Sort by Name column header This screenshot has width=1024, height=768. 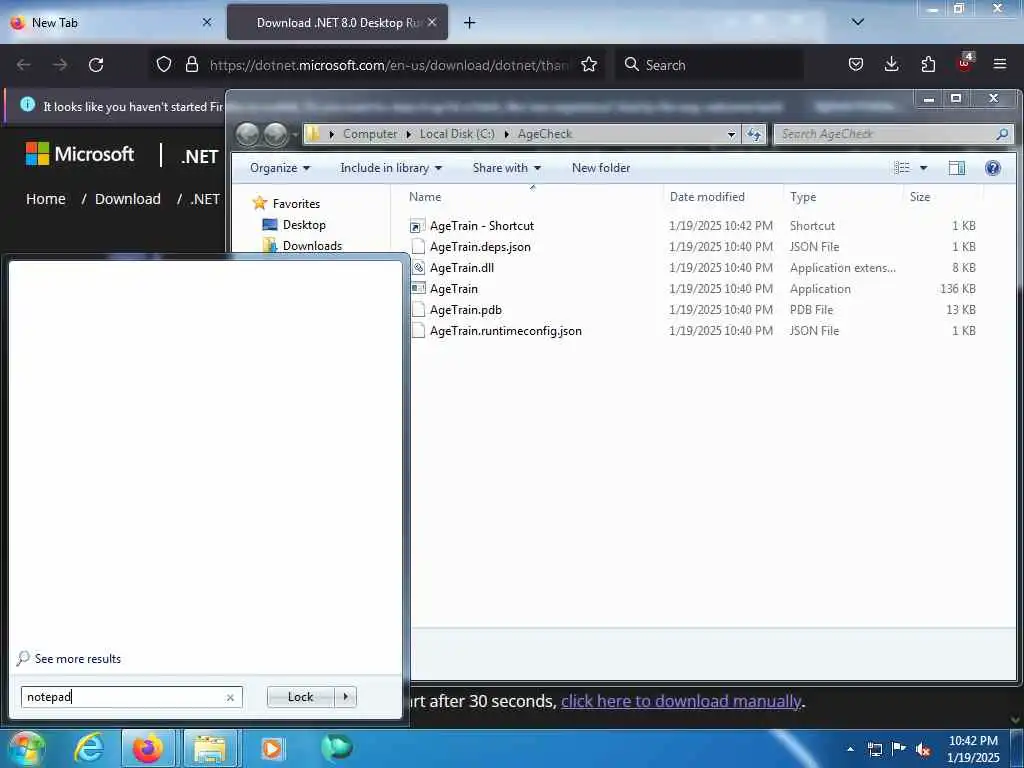[424, 197]
